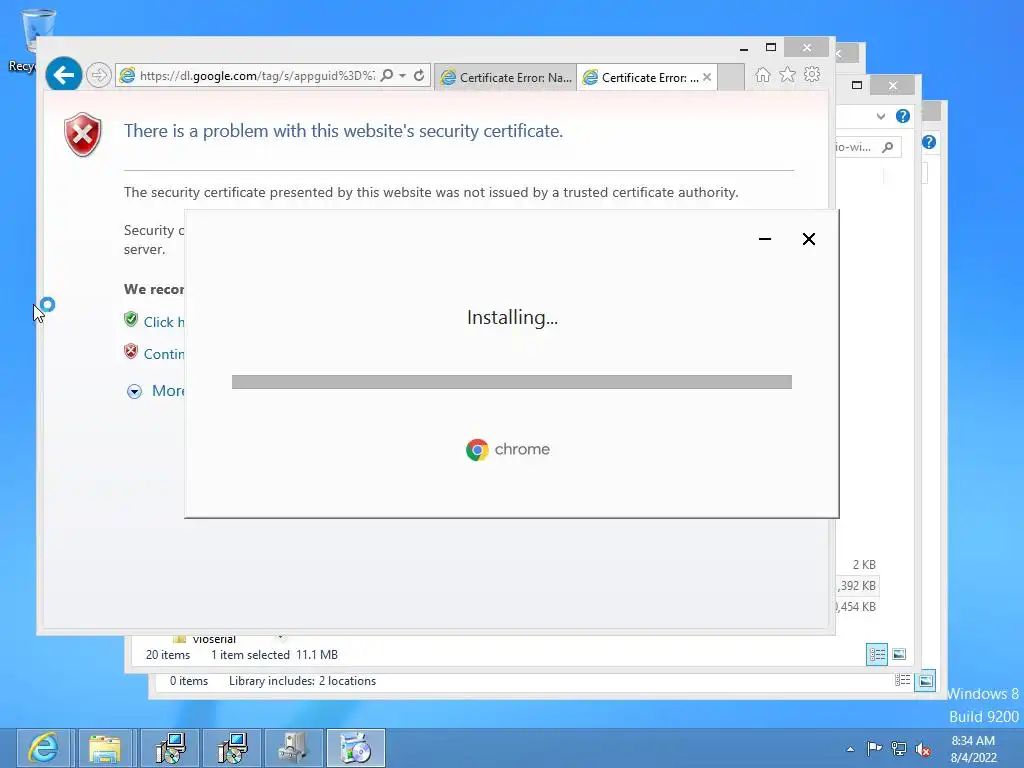The height and width of the screenshot is (768, 1024).
Task: Open Action Center flag in system tray
Action: click(x=874, y=748)
